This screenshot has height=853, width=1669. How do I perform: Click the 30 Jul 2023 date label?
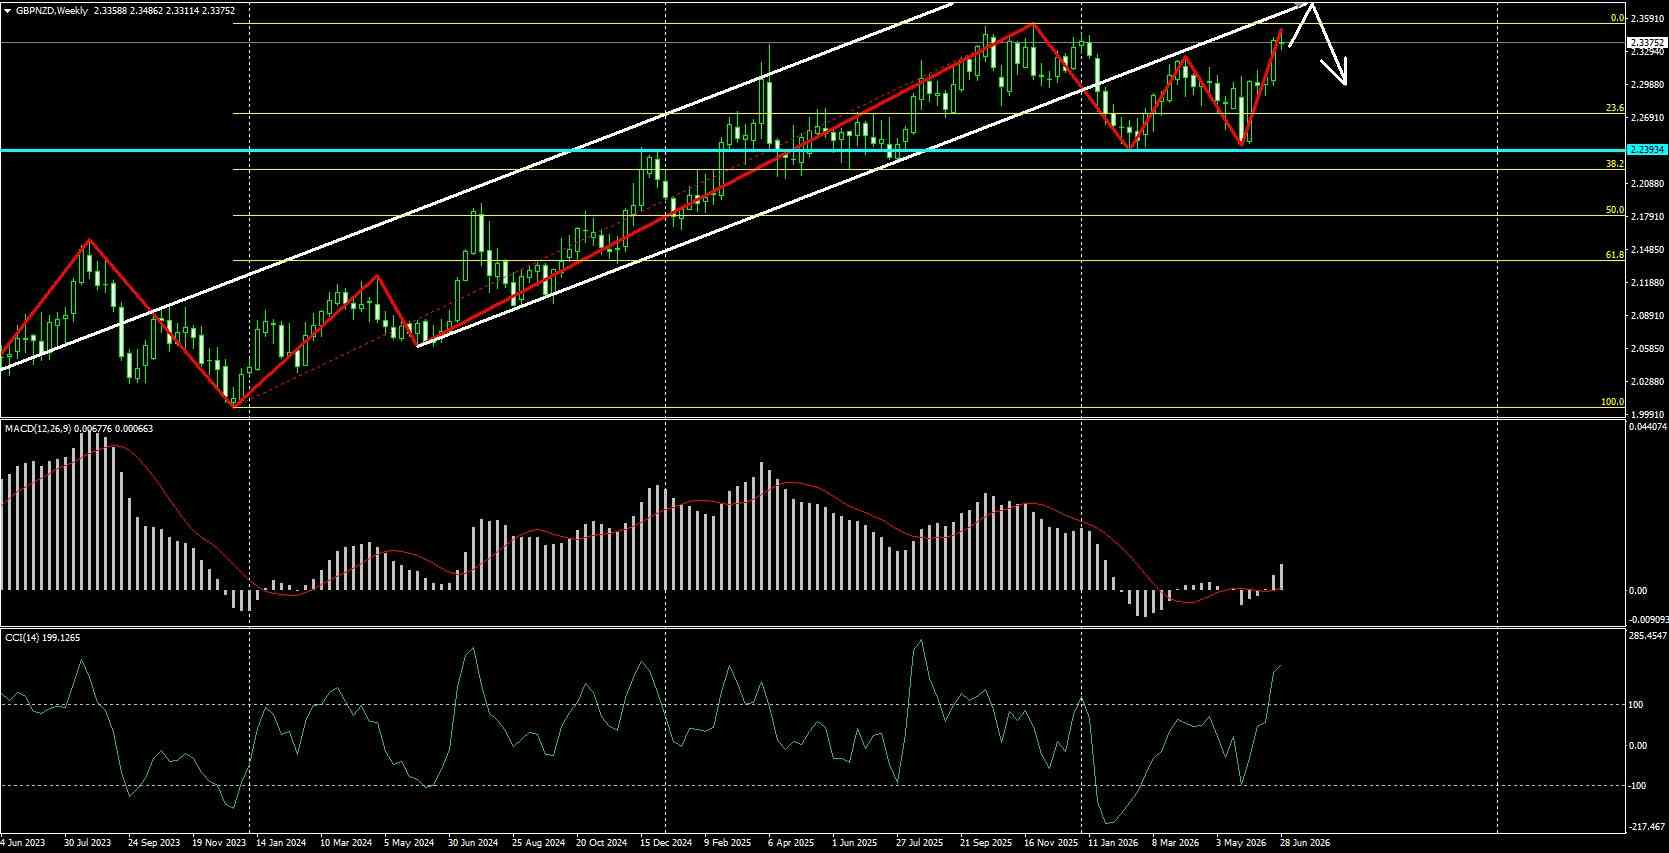(x=88, y=843)
